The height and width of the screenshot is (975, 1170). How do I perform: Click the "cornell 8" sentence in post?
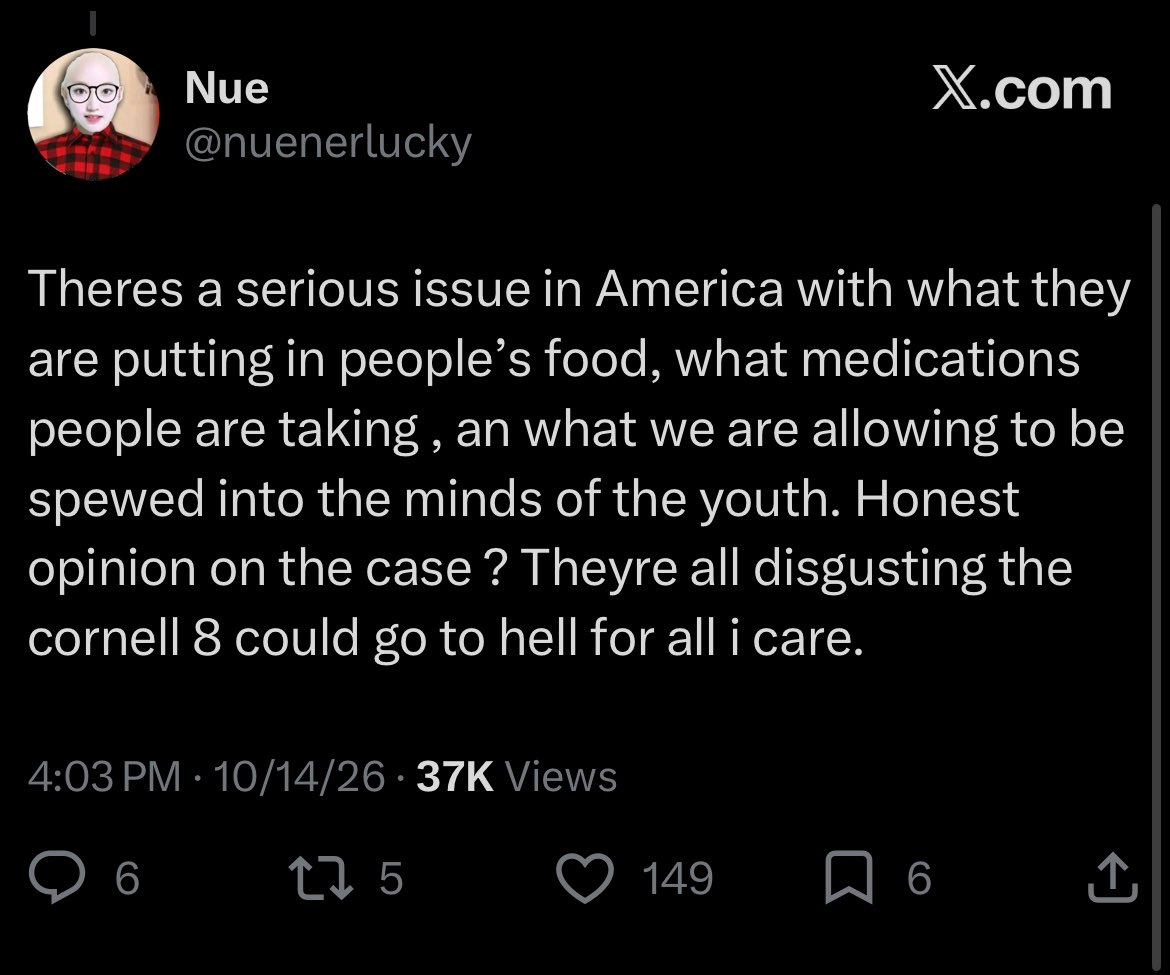(445, 639)
